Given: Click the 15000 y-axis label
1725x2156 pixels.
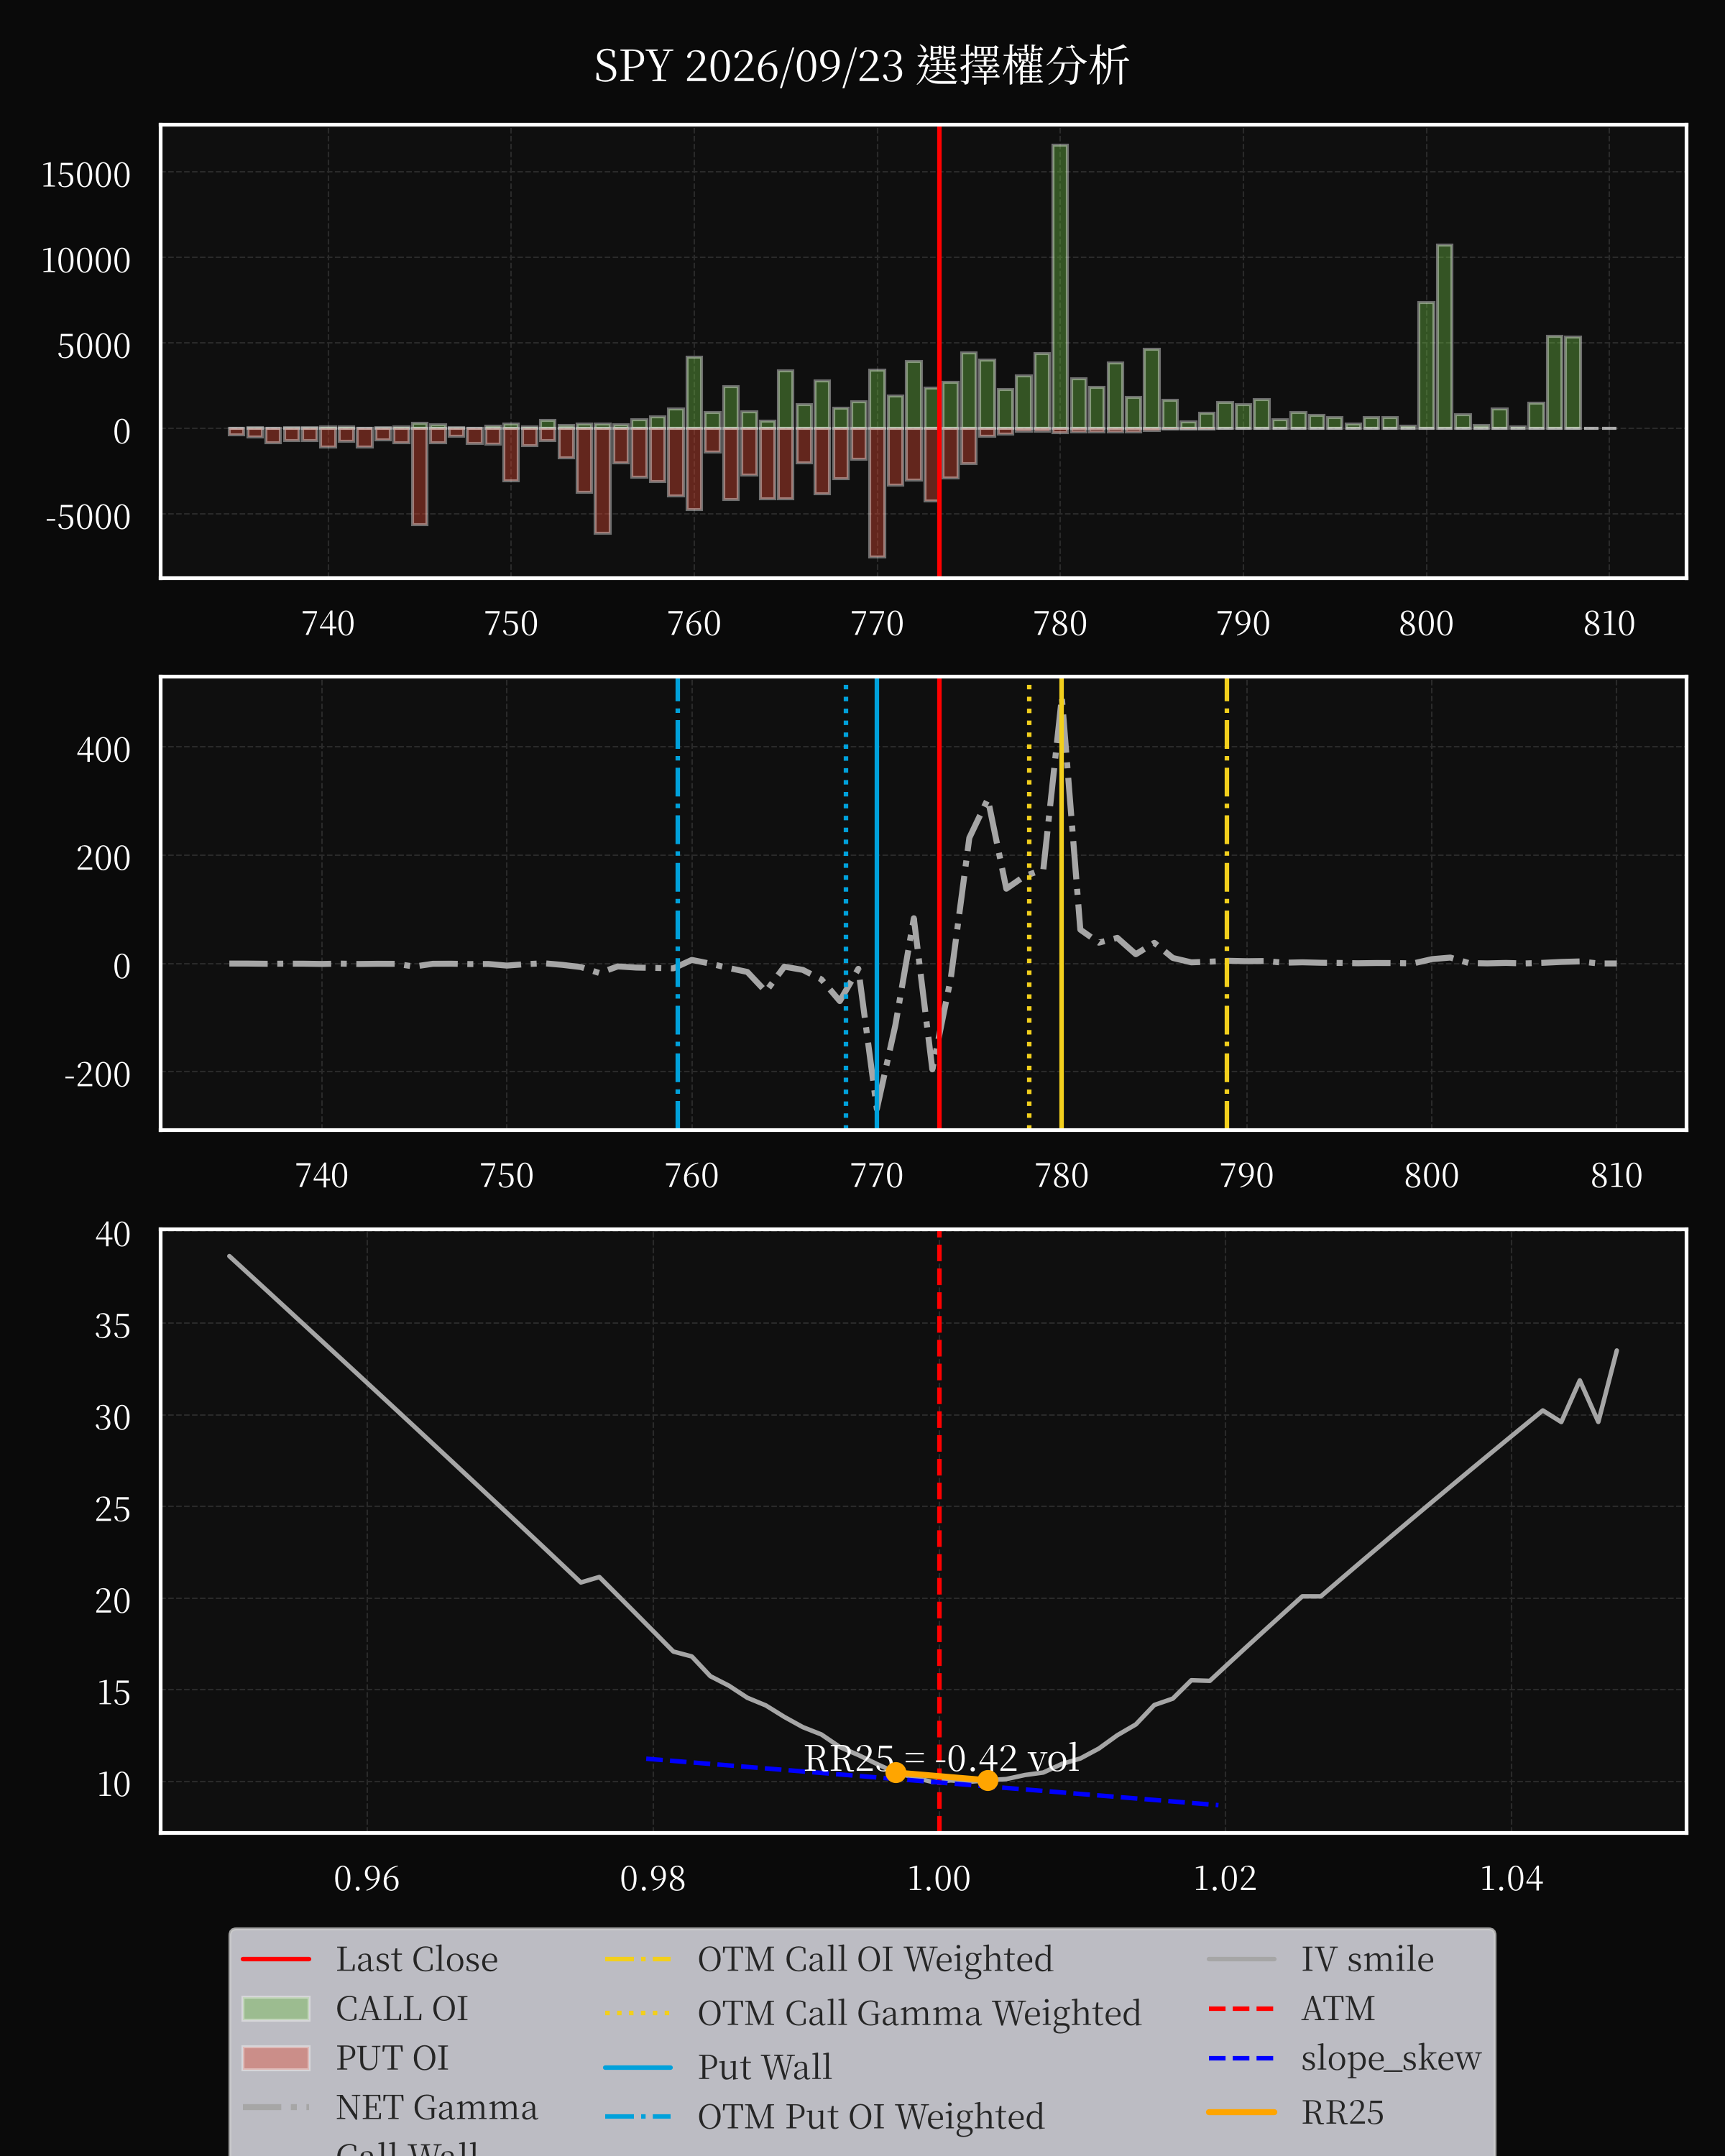Looking at the screenshot, I should click(x=86, y=175).
